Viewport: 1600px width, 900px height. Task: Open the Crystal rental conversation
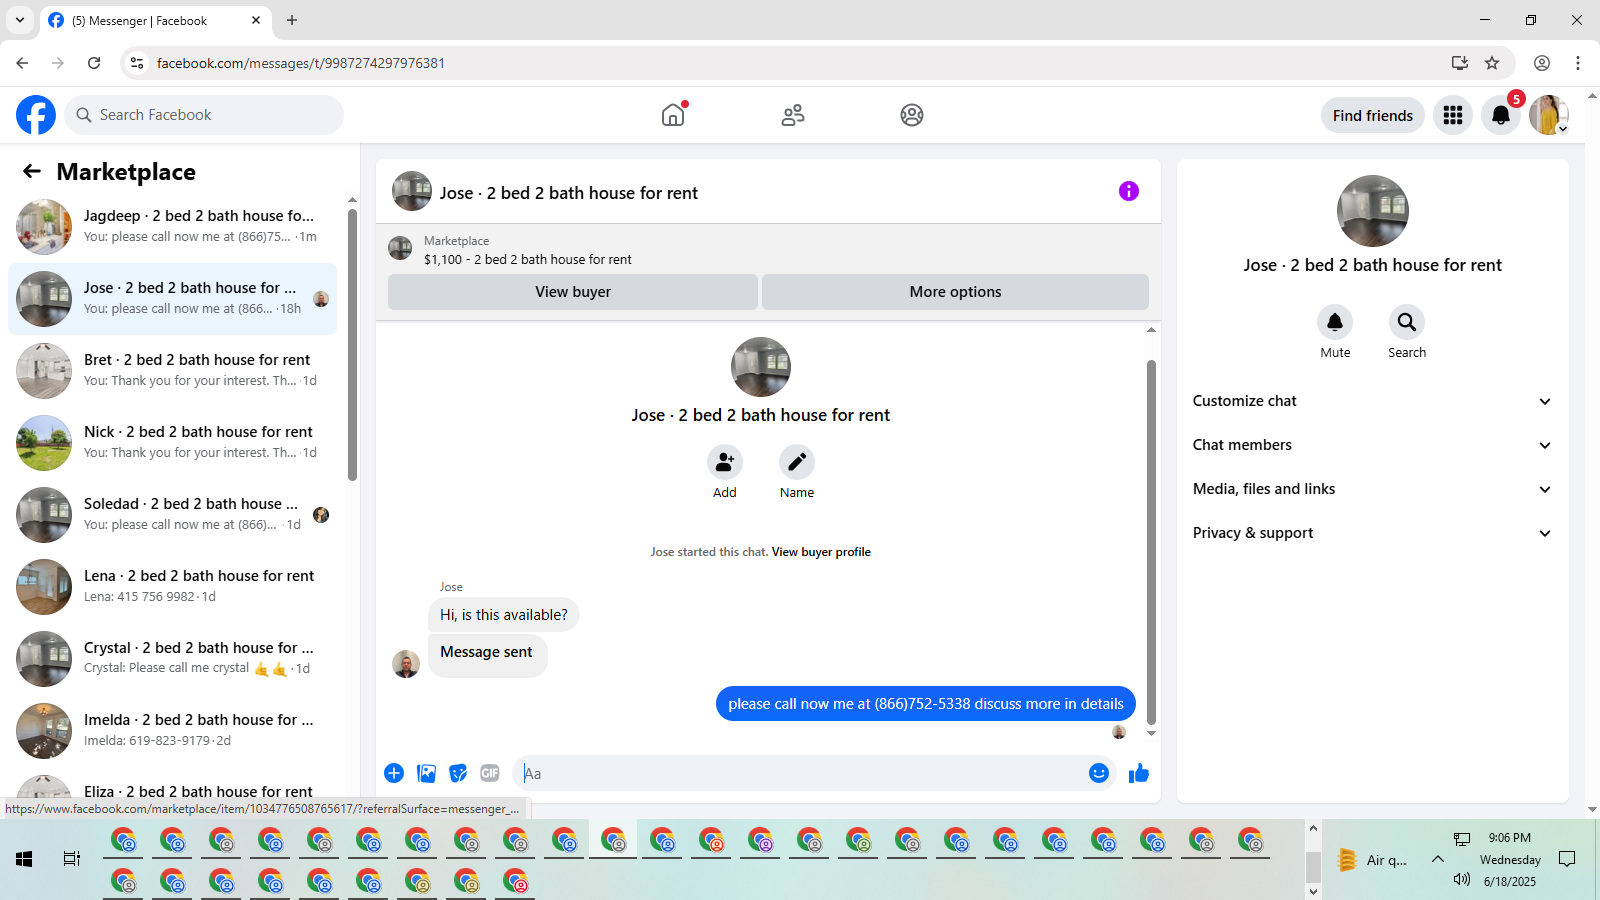tap(172, 659)
